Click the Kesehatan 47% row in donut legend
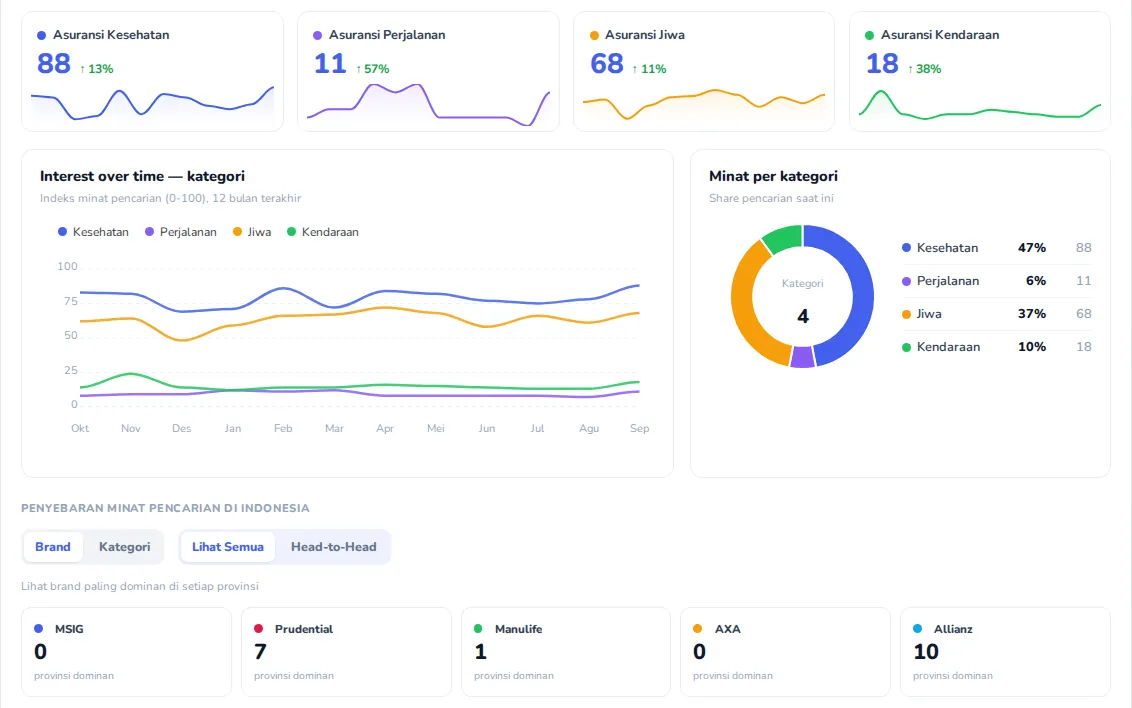This screenshot has height=708, width=1132. (996, 248)
